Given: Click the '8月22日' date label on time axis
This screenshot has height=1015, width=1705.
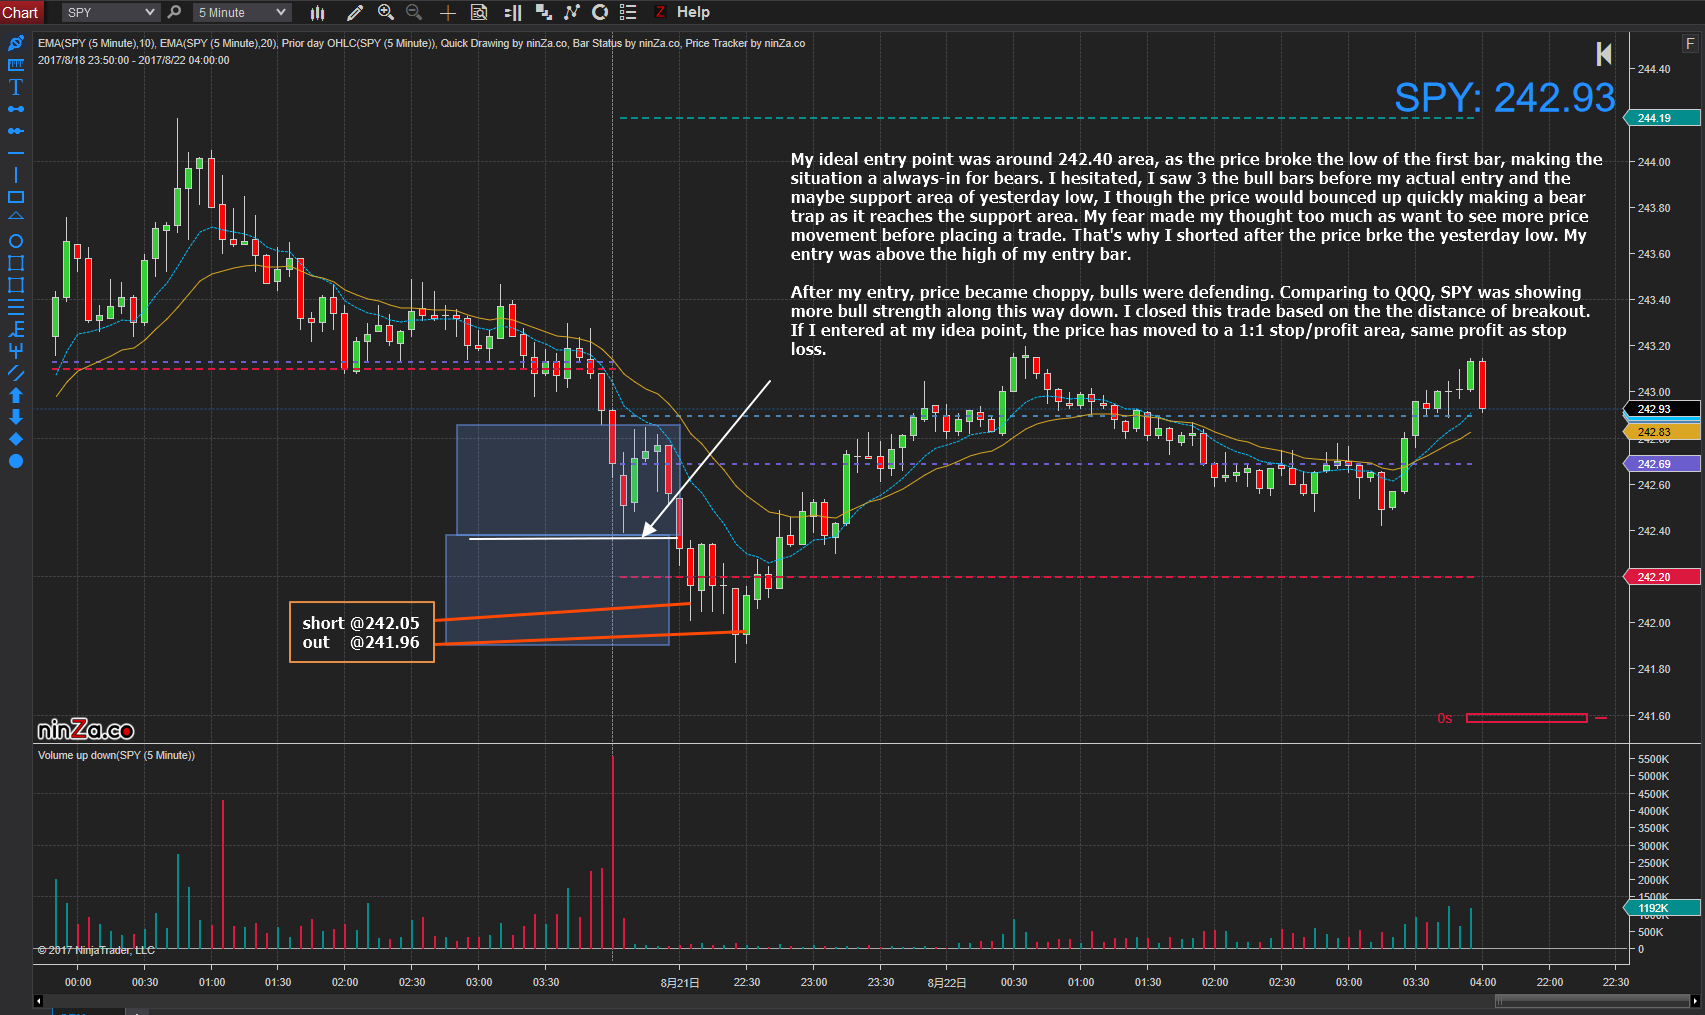Looking at the screenshot, I should coord(947,983).
